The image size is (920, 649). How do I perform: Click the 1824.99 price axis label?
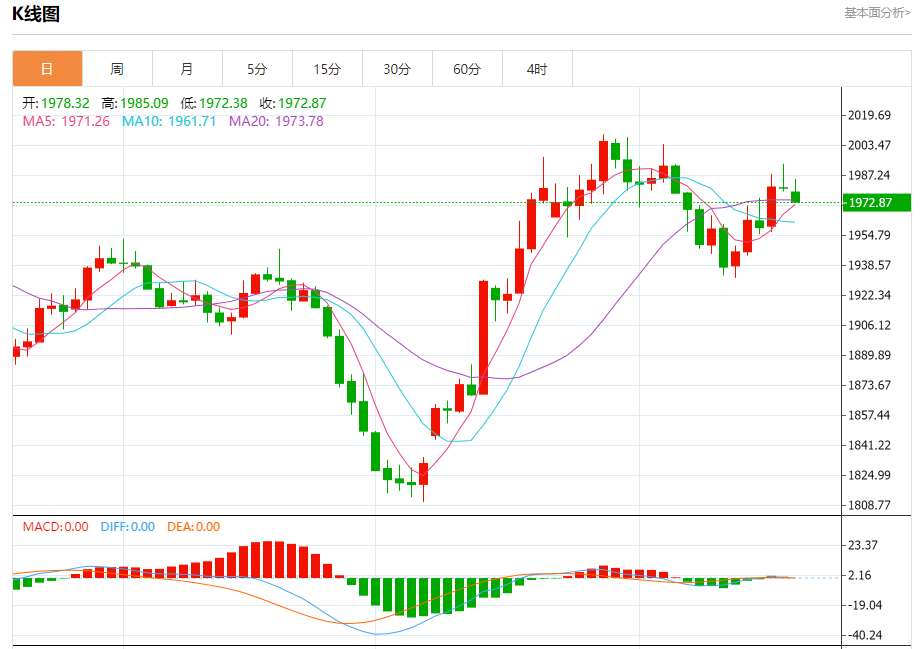tap(869, 475)
